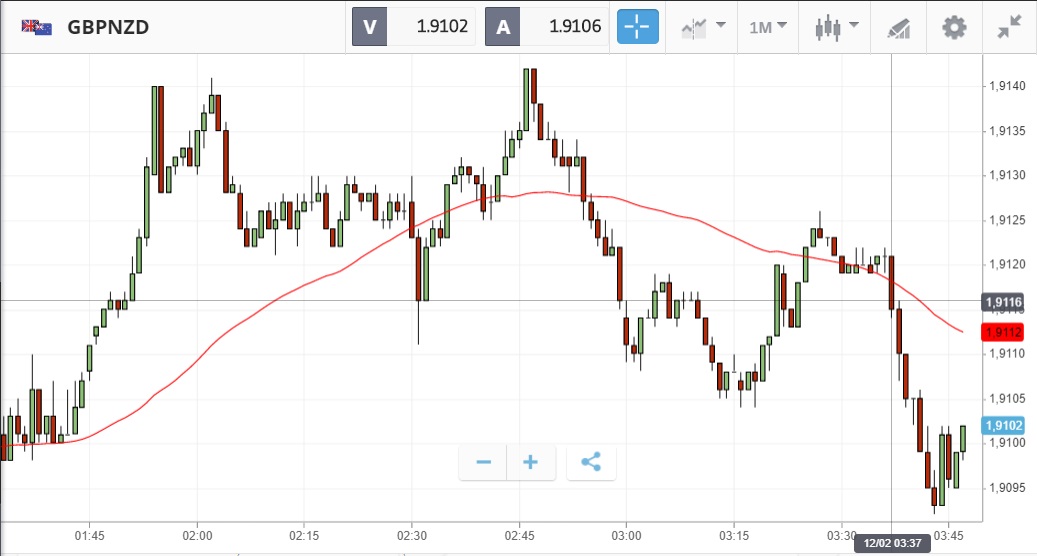Zoom in the chart with plus button

click(530, 462)
